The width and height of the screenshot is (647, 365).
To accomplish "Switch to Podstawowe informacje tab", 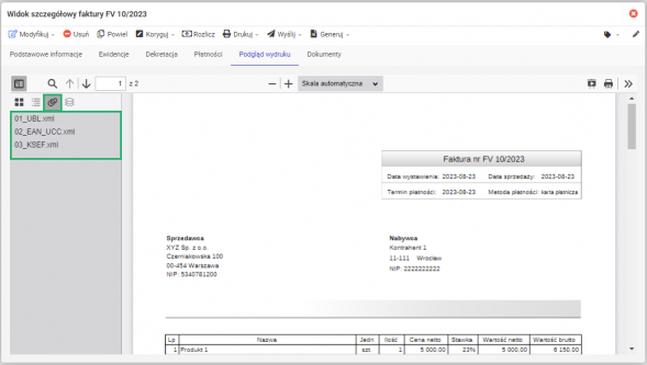I will point(46,54).
